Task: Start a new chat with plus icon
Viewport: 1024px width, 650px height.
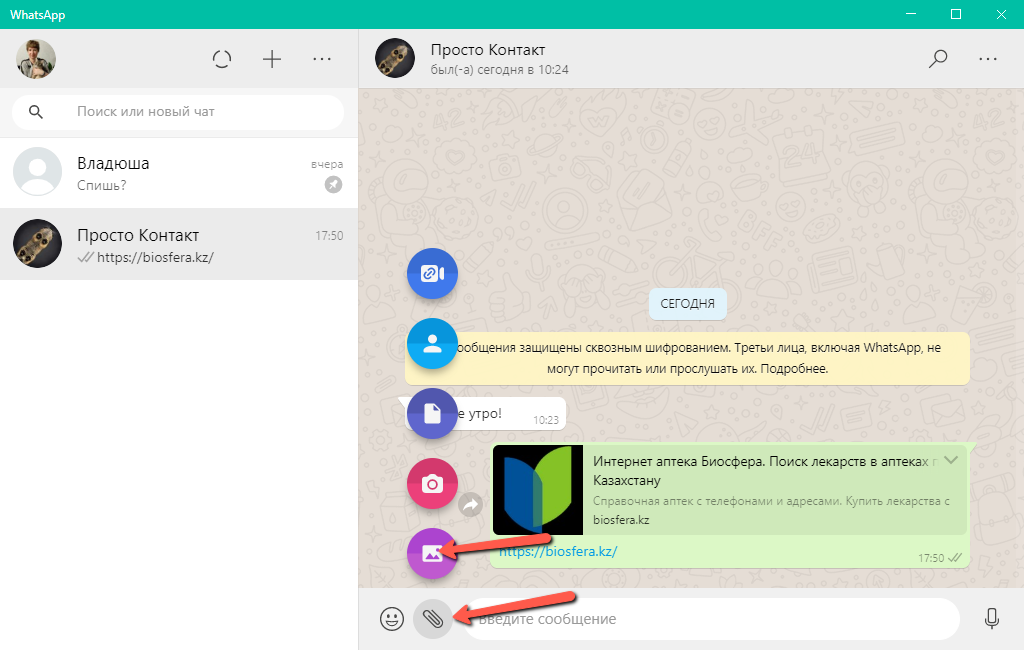Action: click(272, 59)
